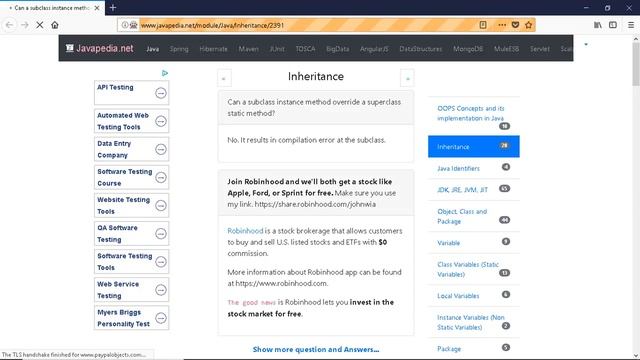
Task: Open the Javapedia.net home logo
Action: coord(100,48)
